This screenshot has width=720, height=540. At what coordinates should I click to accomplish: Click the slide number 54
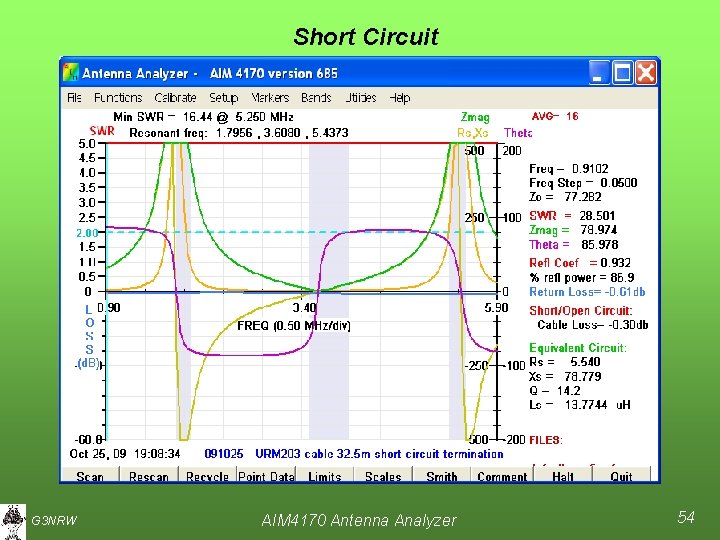tap(686, 517)
